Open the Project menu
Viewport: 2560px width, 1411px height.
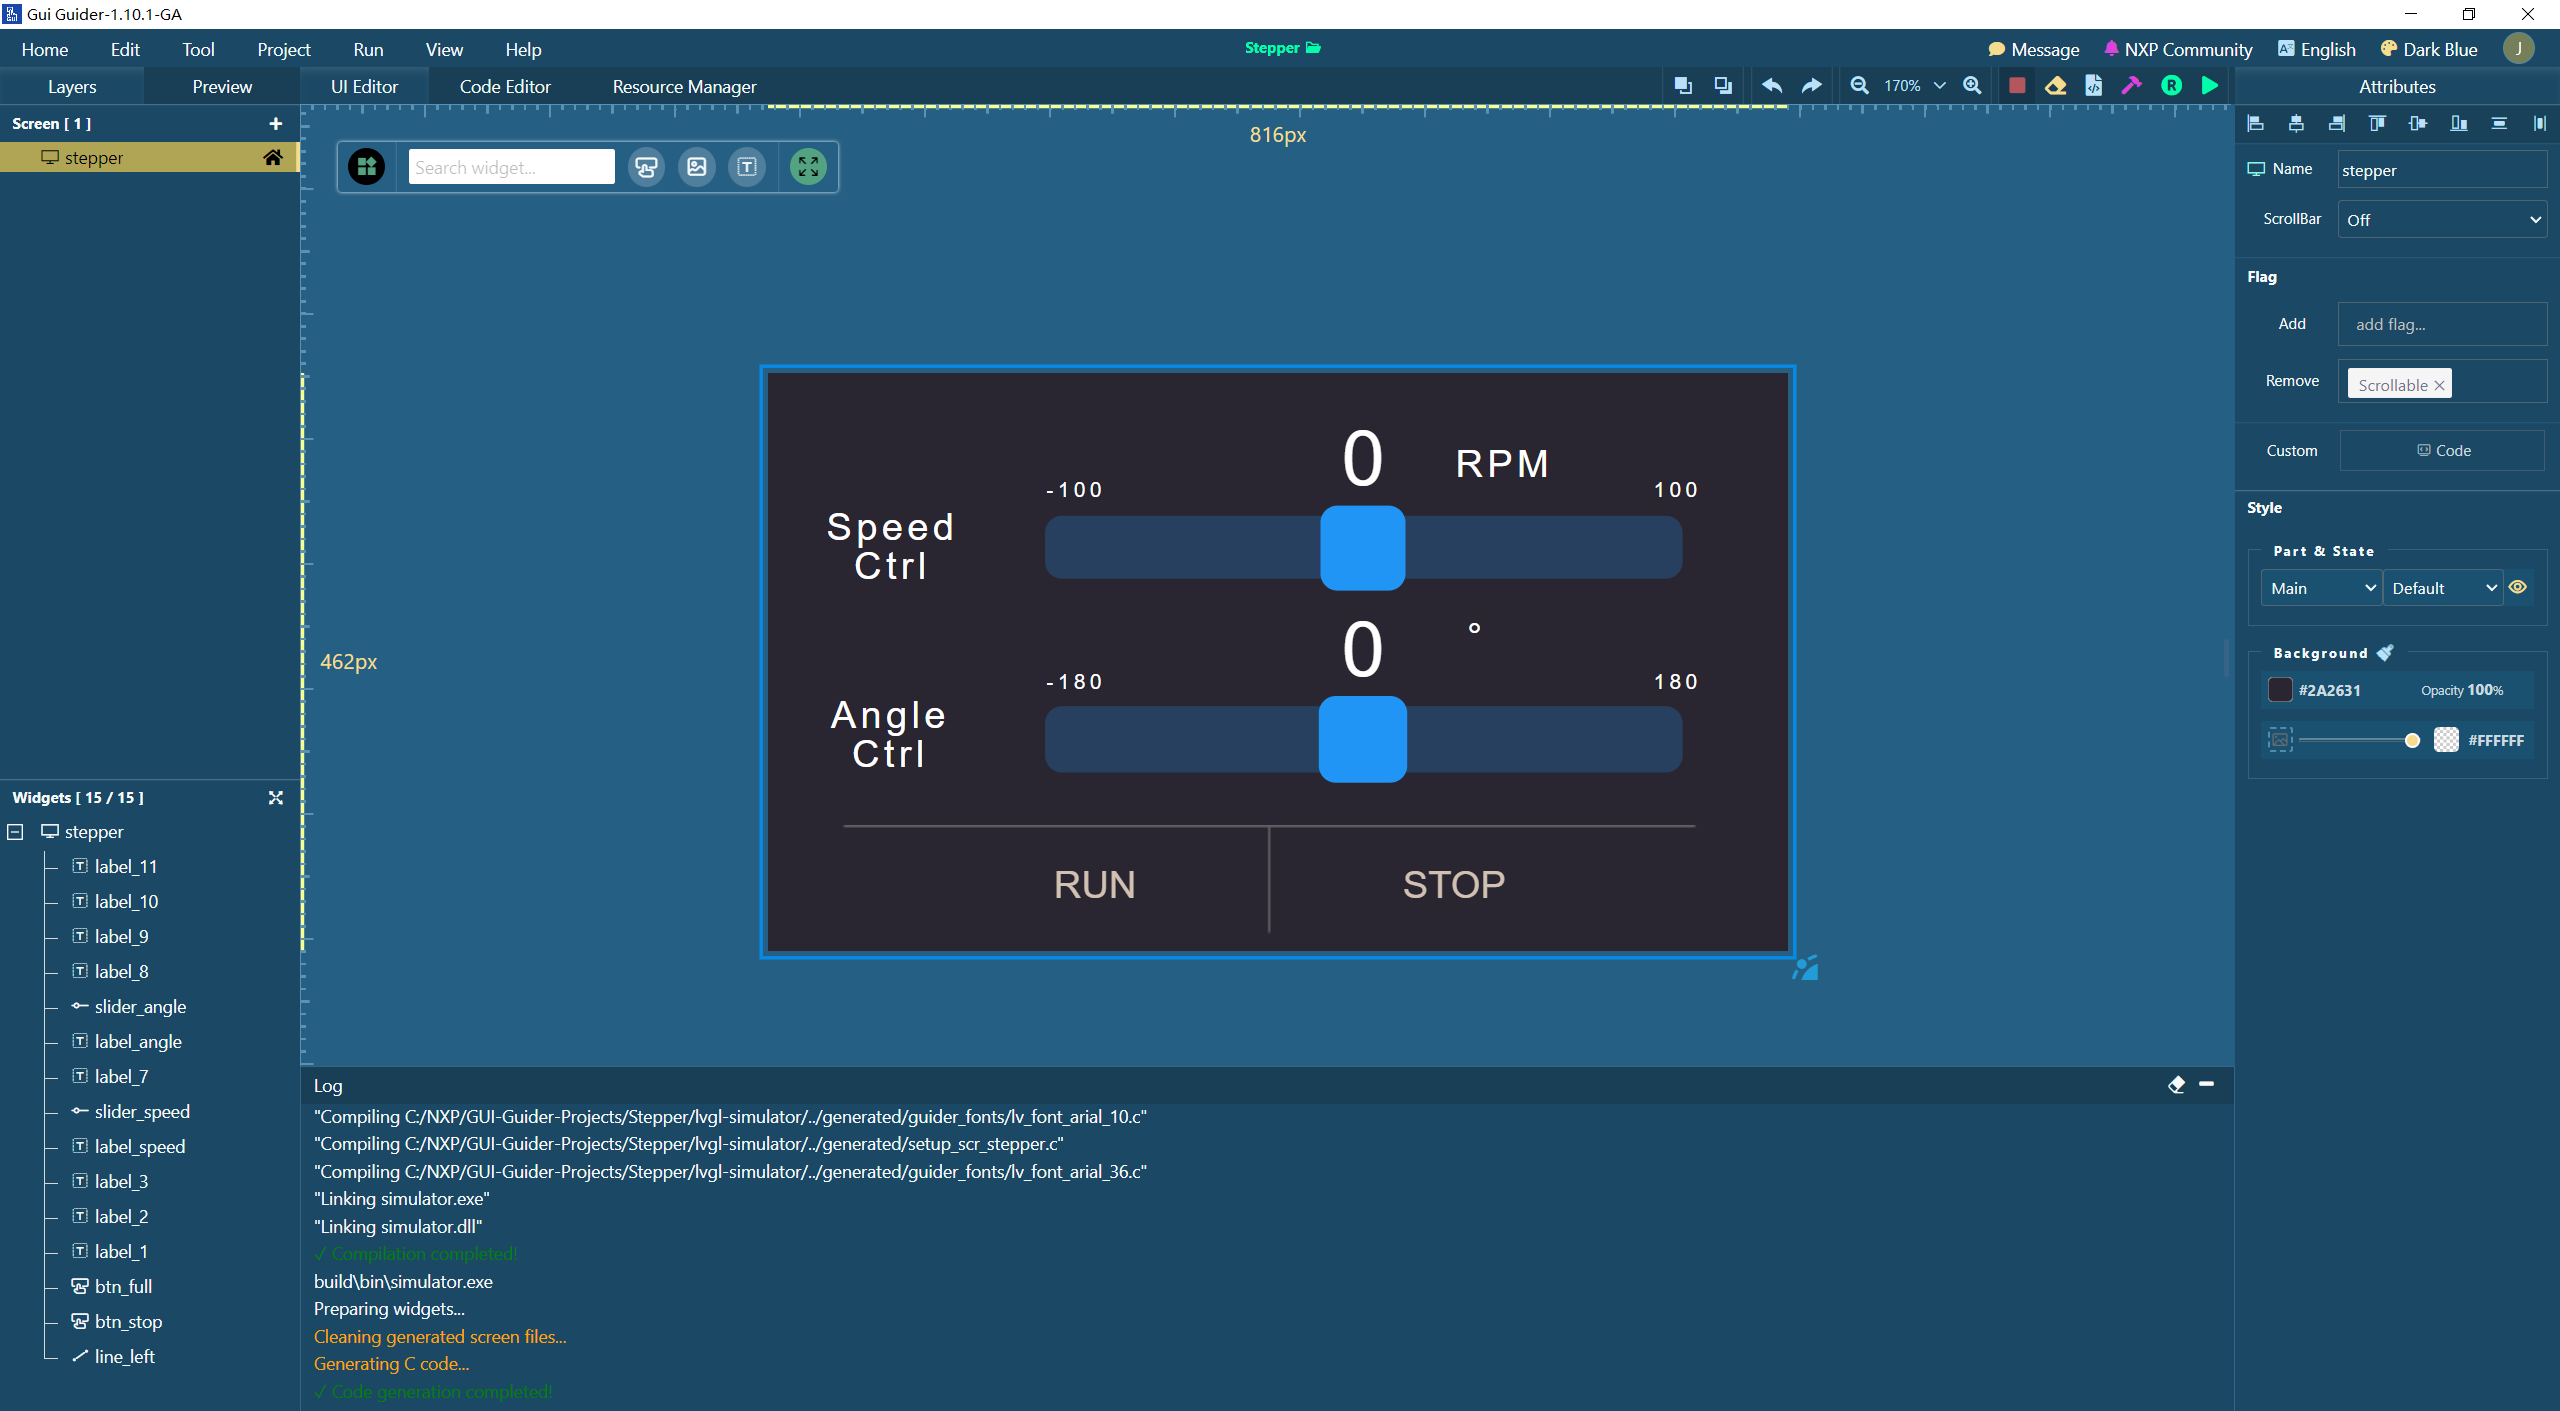284,50
